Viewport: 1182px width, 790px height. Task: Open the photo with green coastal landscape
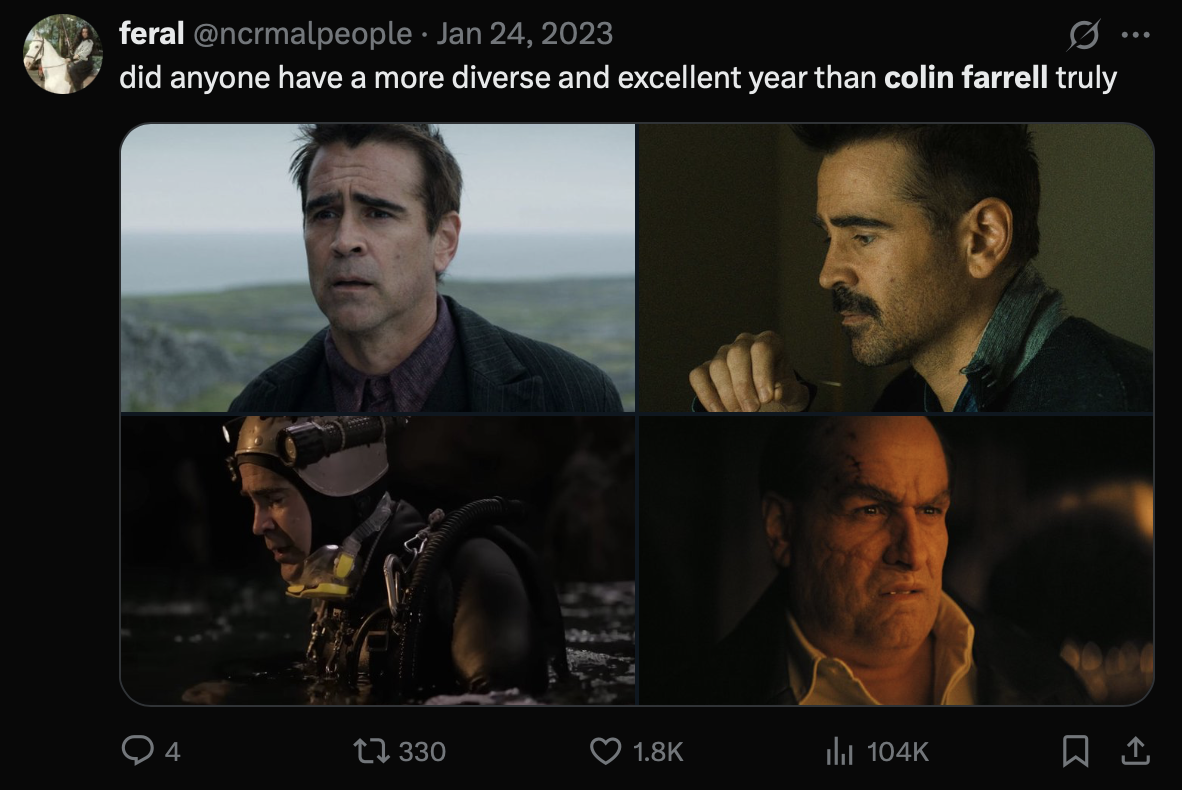pos(378,267)
